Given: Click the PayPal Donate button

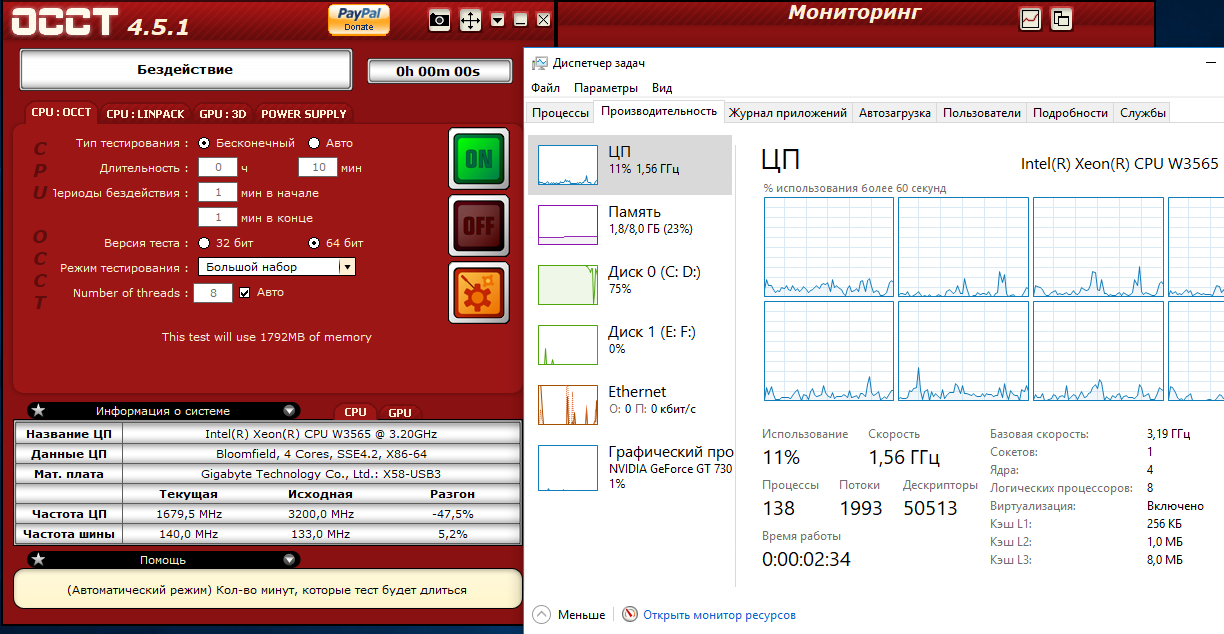Looking at the screenshot, I should tap(359, 19).
